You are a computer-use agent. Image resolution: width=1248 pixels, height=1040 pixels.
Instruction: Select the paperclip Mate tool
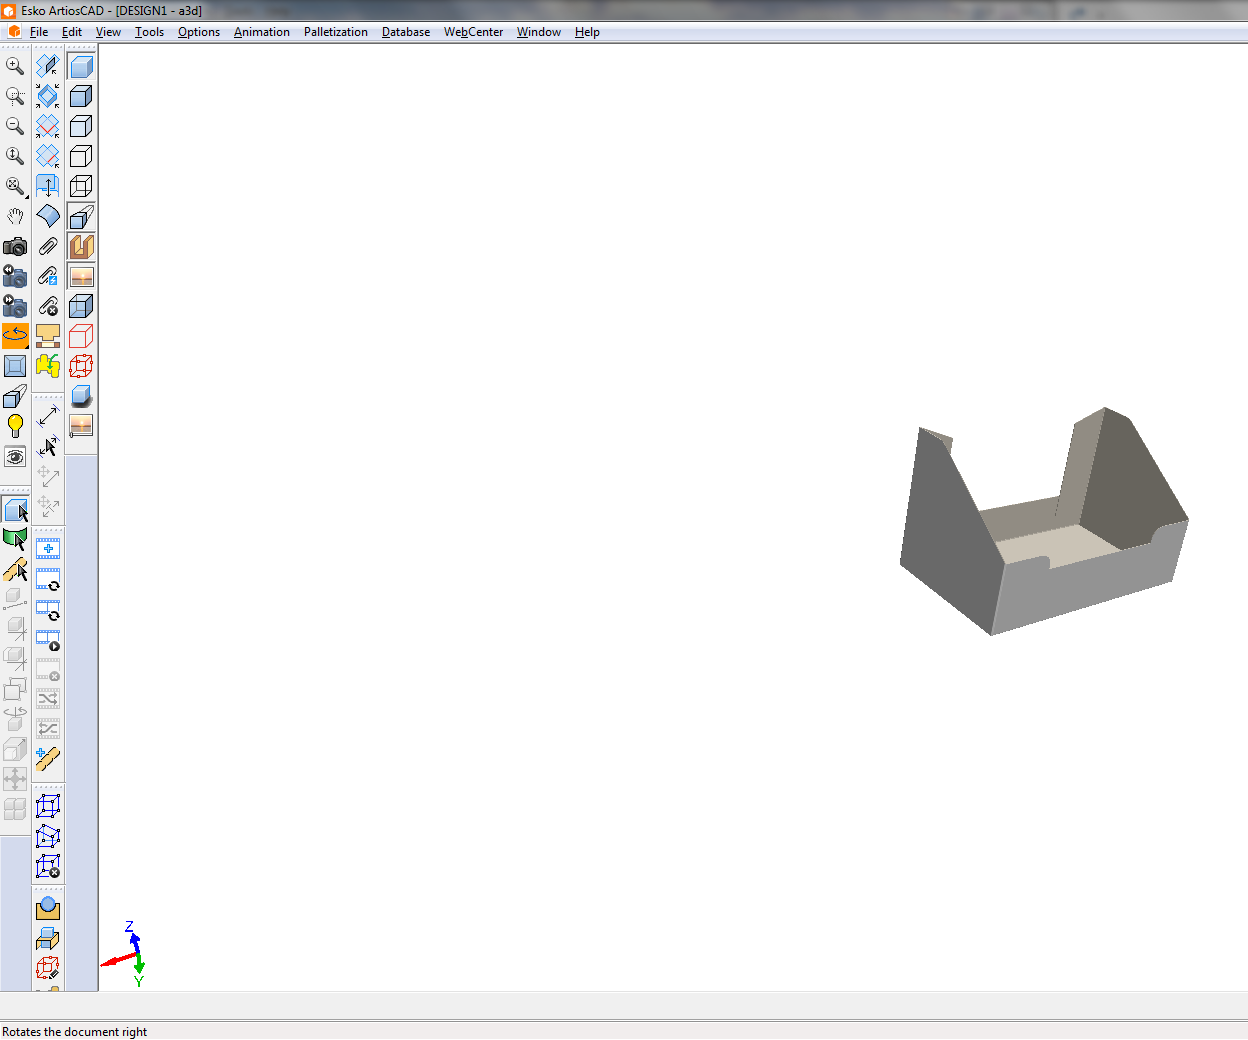tap(48, 246)
